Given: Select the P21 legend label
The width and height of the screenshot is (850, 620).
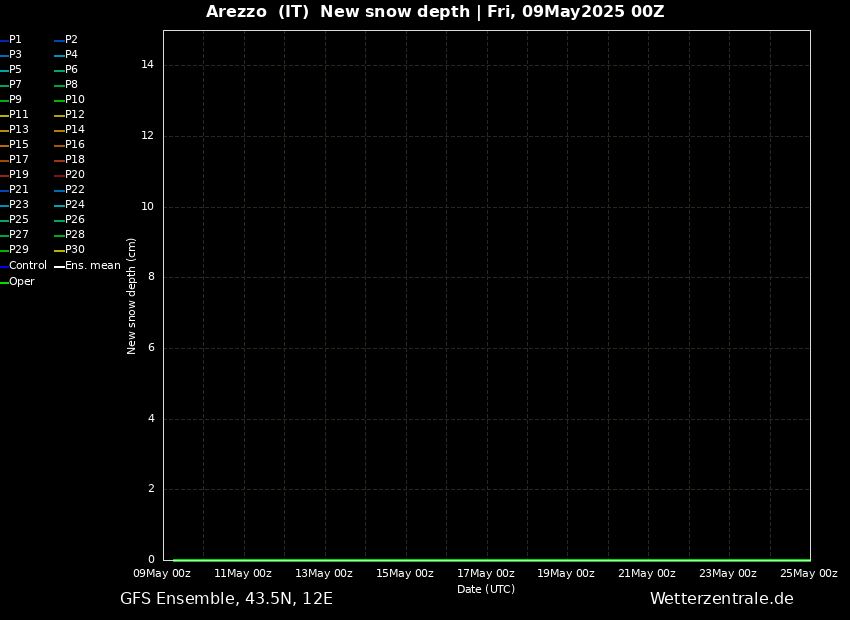Looking at the screenshot, I should [18, 190].
